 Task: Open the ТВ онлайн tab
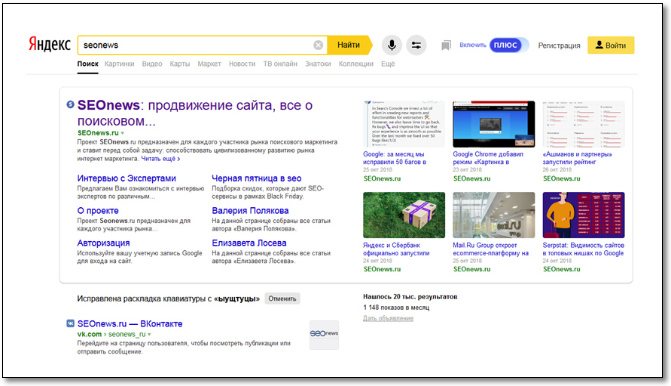(280, 64)
